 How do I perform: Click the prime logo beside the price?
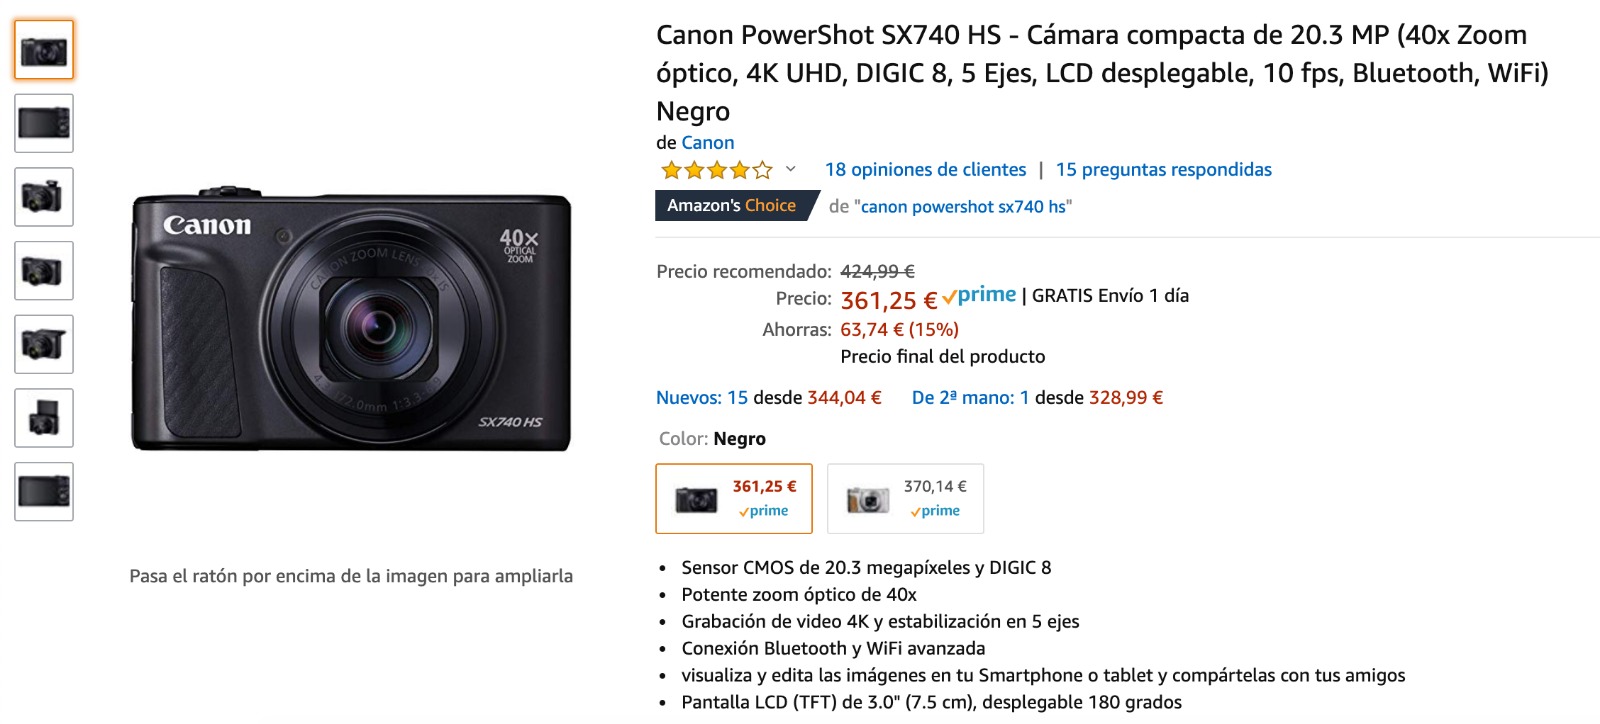coord(980,296)
